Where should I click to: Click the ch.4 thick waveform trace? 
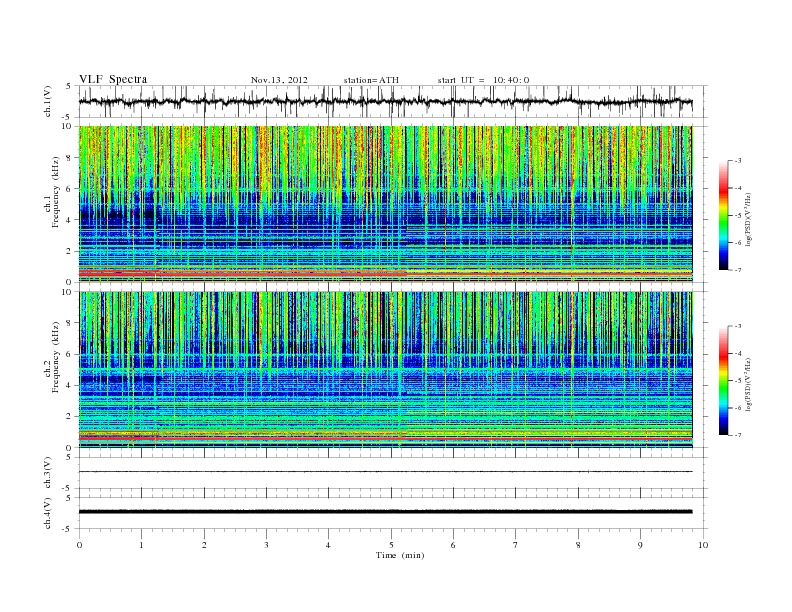pyautogui.click(x=385, y=512)
